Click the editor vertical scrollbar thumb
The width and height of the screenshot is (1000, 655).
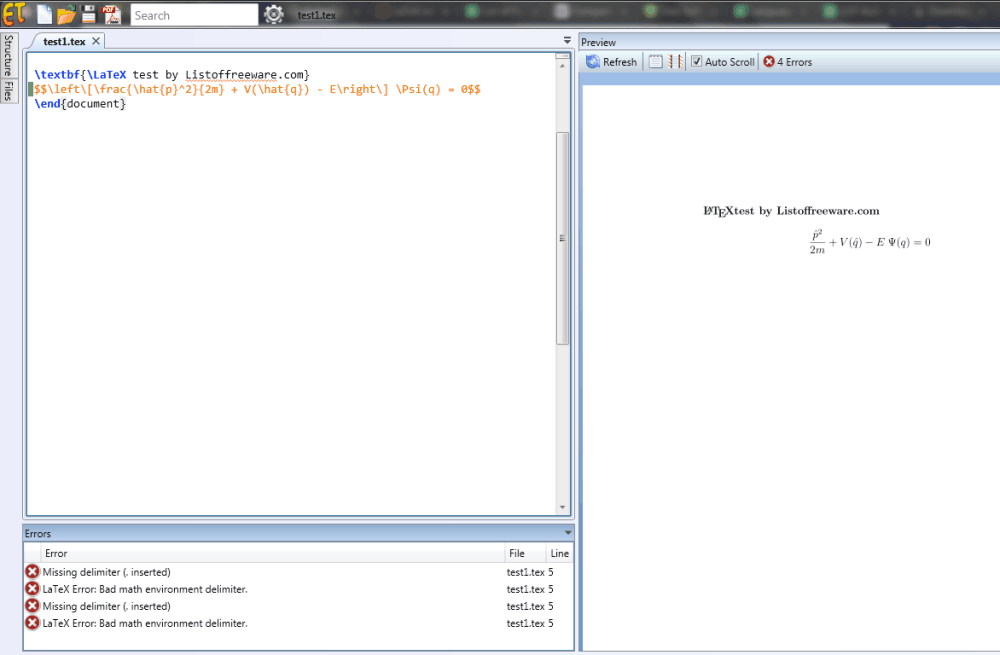click(x=562, y=238)
